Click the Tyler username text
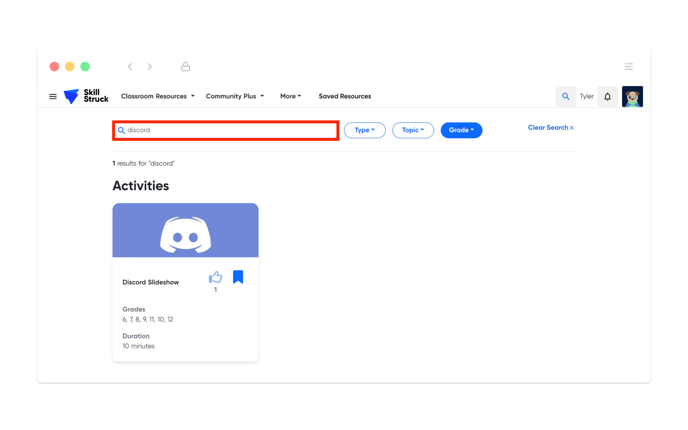688x430 pixels. (587, 97)
